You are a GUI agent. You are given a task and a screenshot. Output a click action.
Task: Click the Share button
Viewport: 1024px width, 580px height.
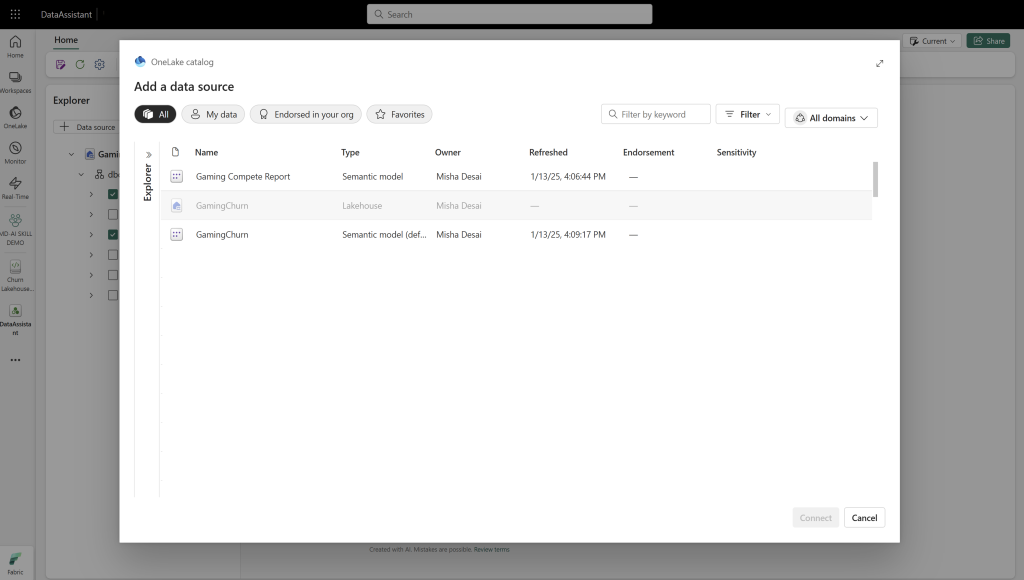[989, 41]
